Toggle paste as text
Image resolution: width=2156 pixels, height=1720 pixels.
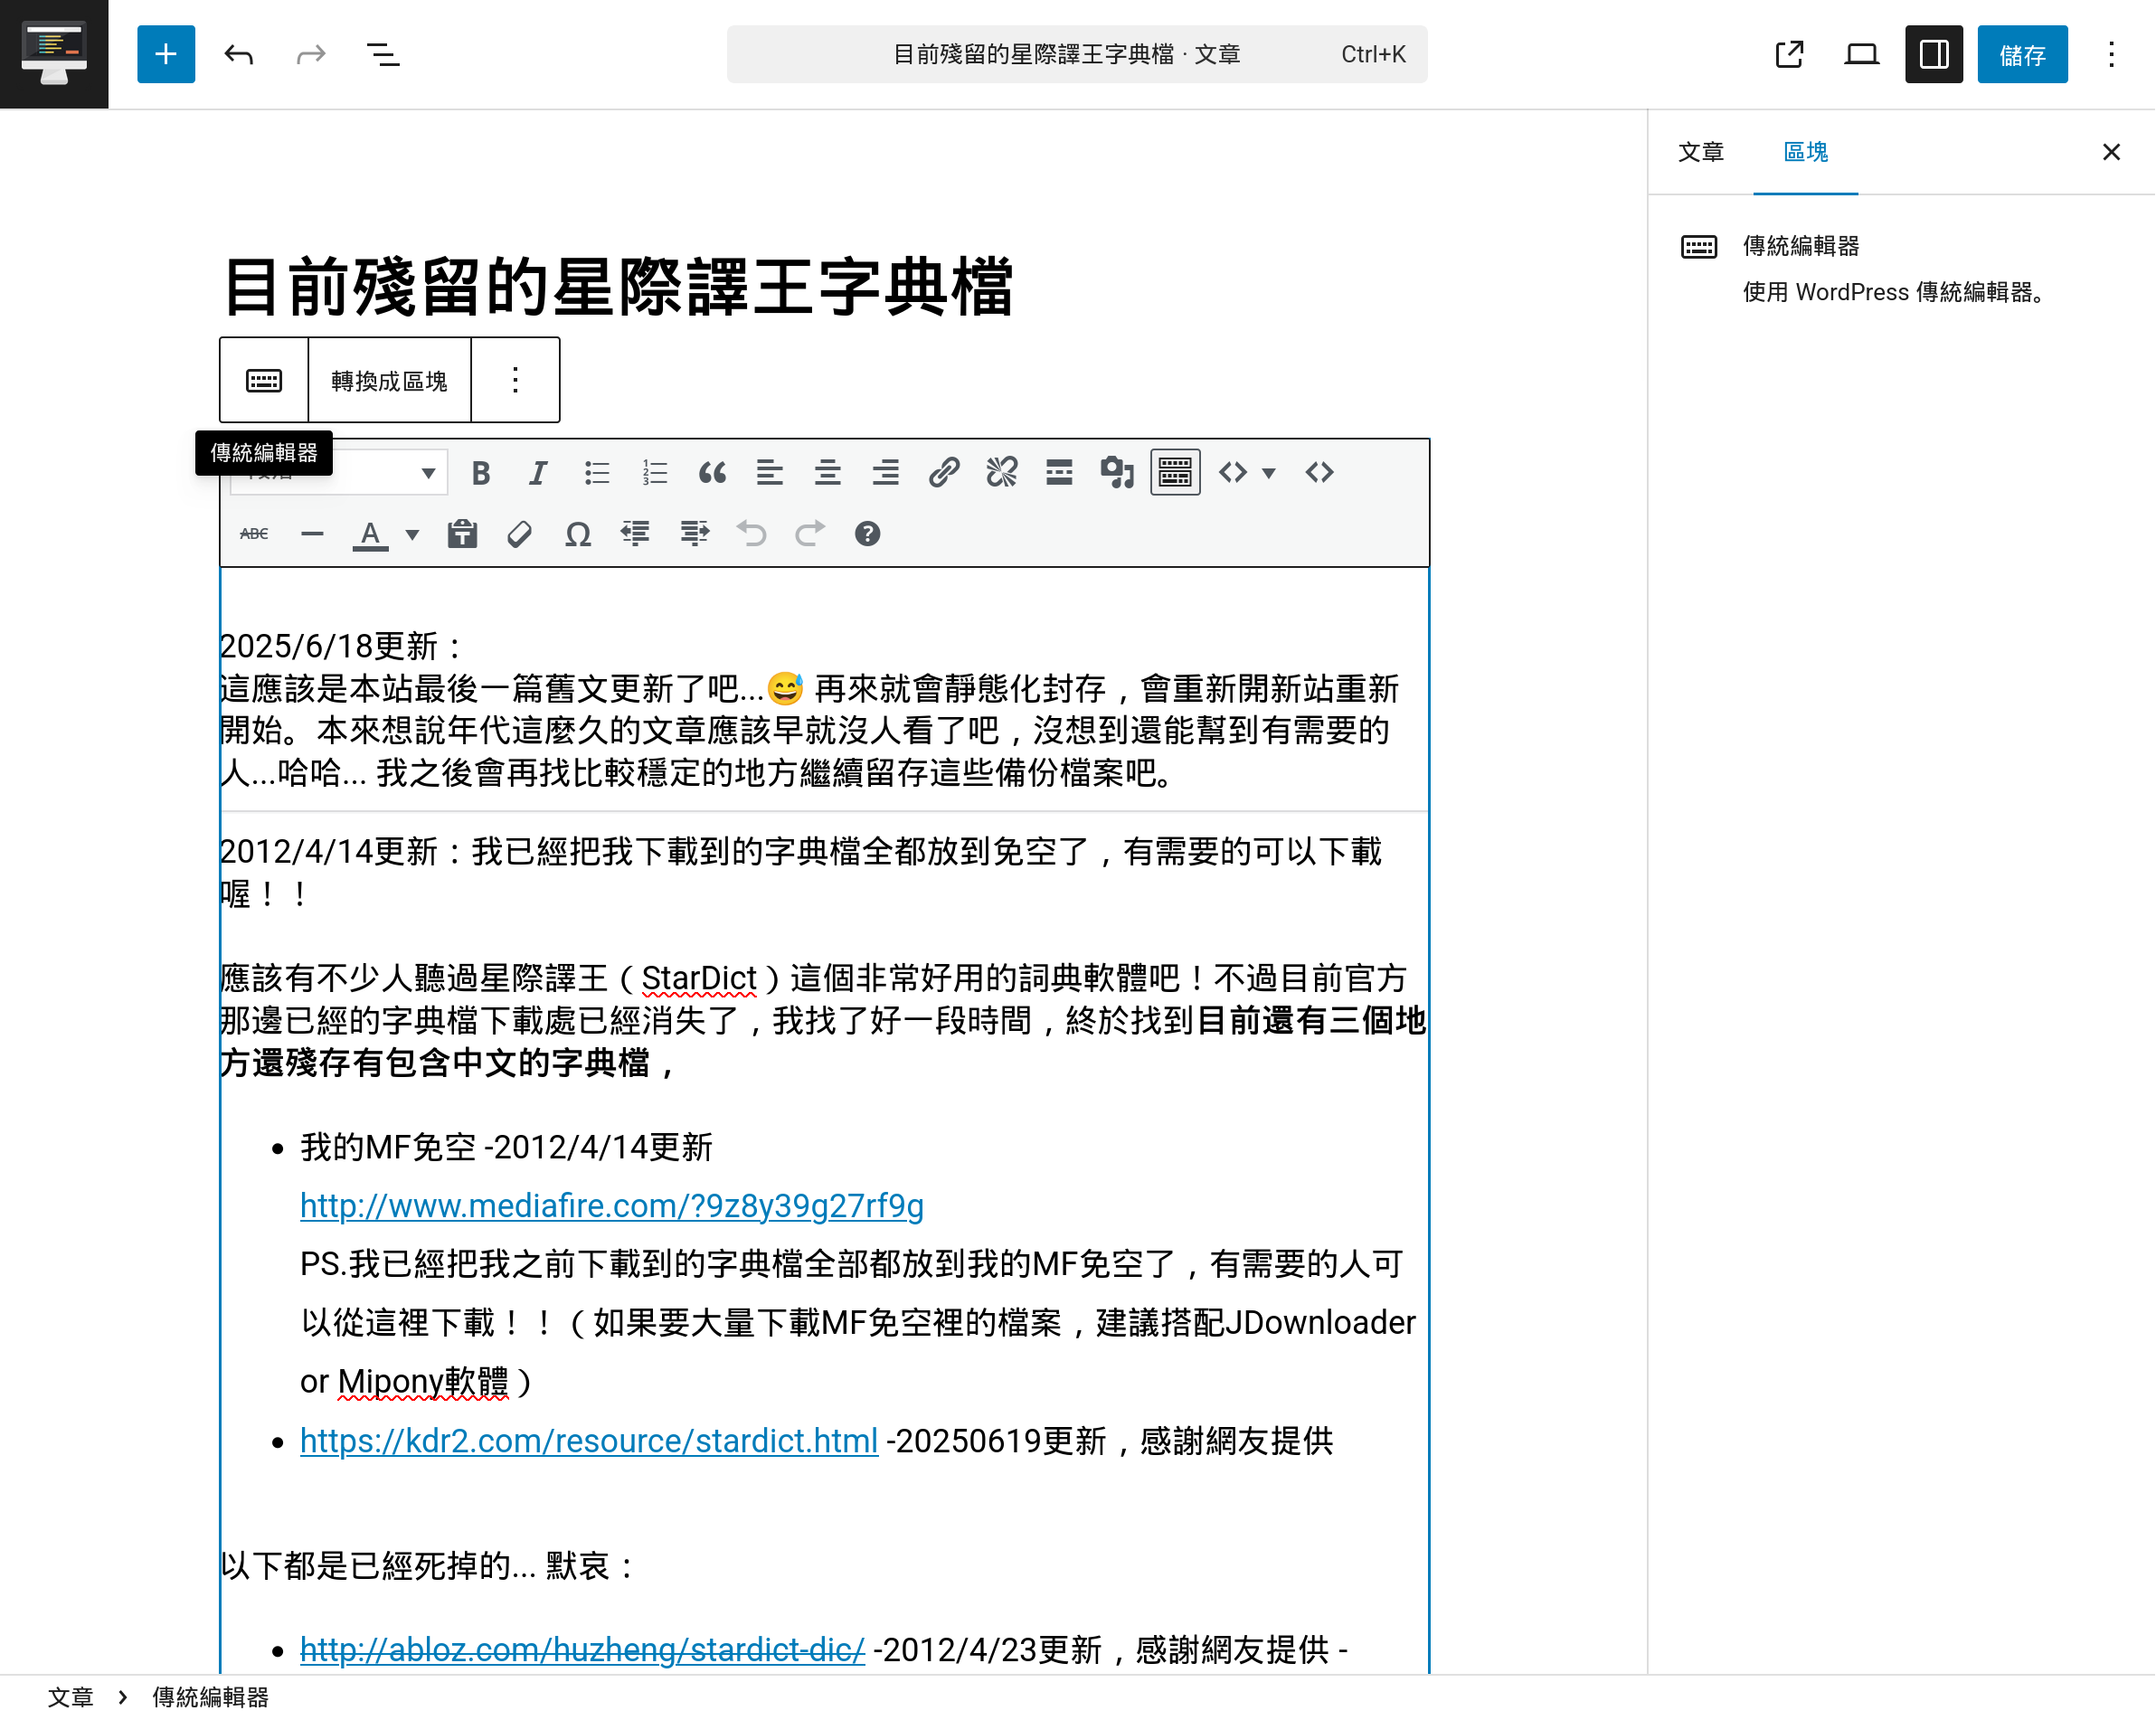pos(462,534)
